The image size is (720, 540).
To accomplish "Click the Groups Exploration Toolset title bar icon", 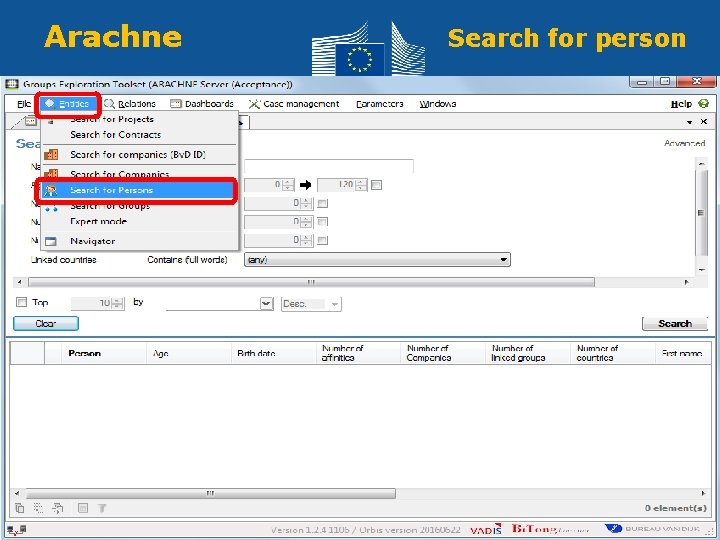I will click(11, 84).
